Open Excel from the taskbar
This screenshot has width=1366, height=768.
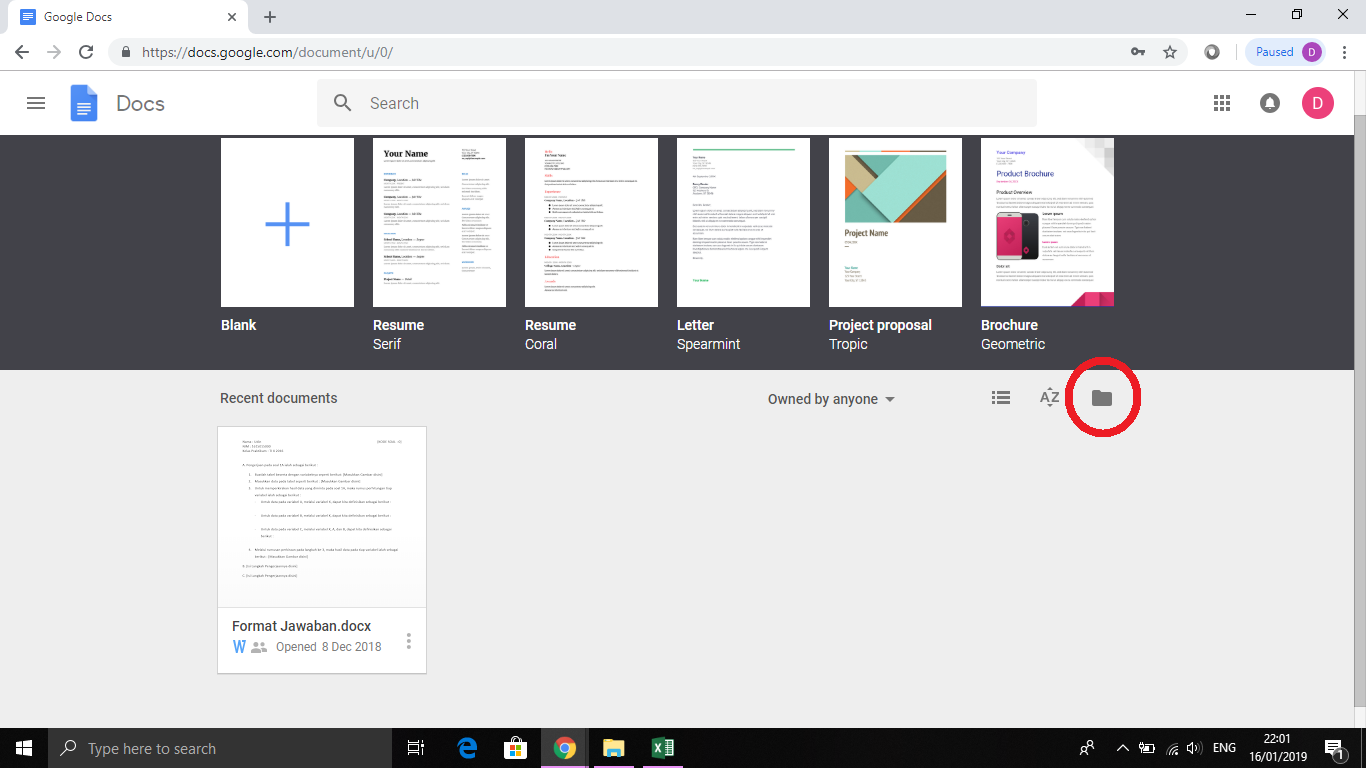click(662, 748)
